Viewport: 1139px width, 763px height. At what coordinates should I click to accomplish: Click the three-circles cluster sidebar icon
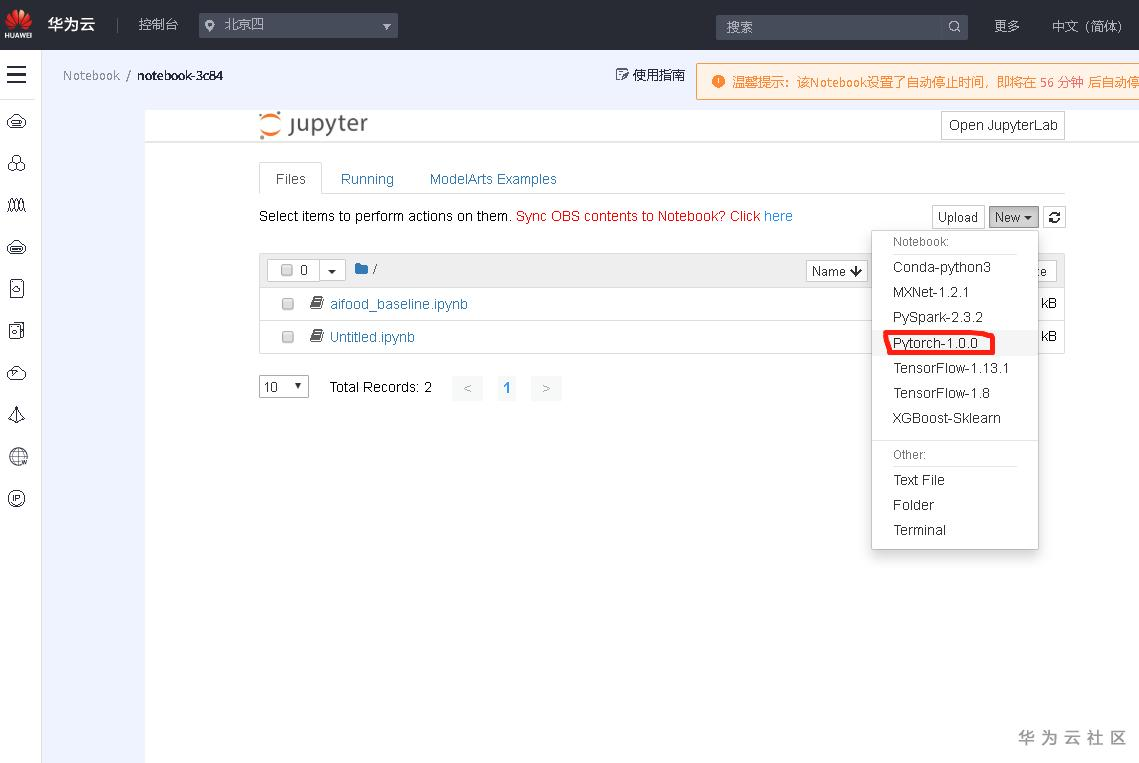17,163
